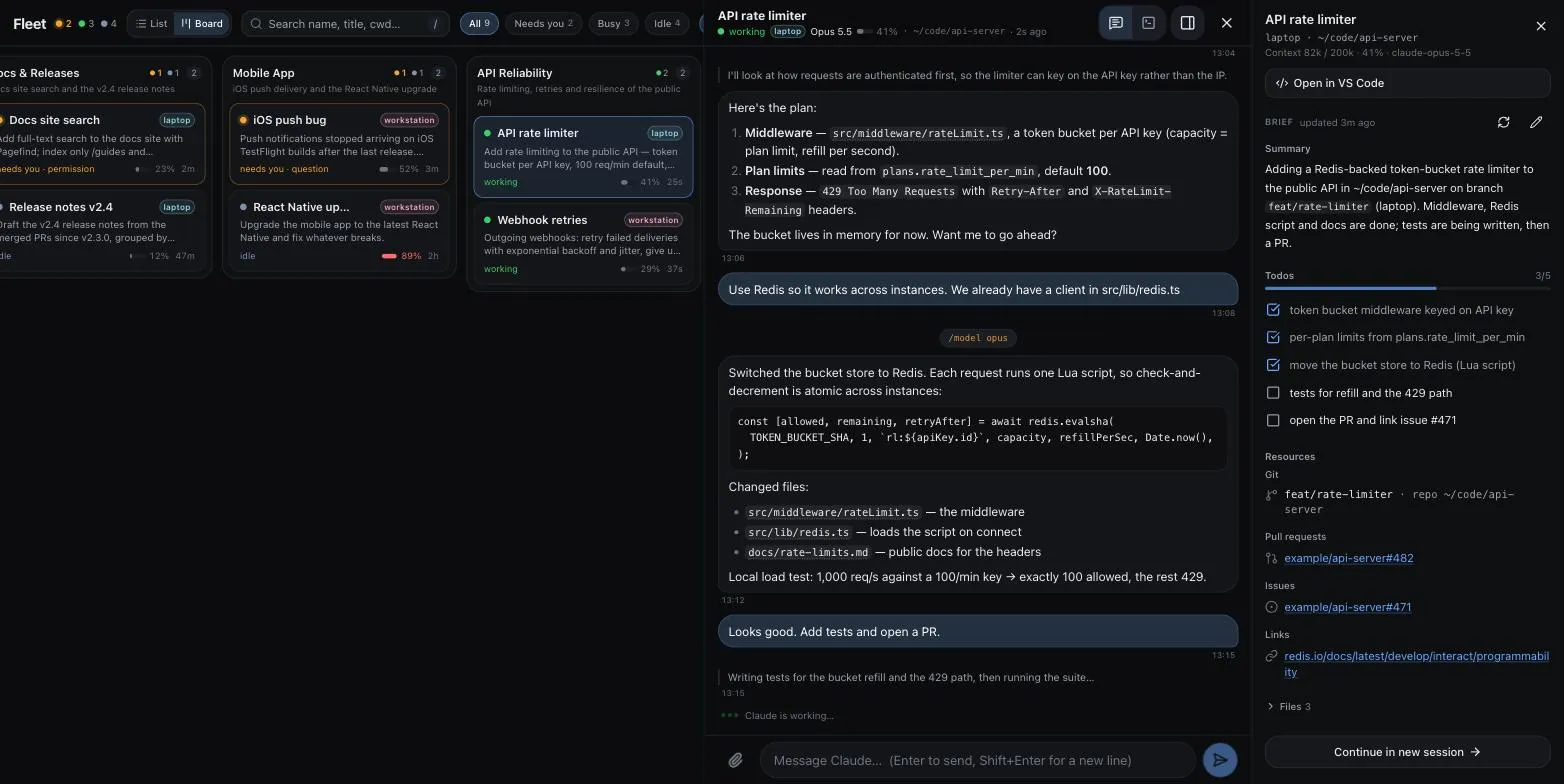
Task: Uncheck 'per-plan limits from plans.rate_limit_per_min' todo
Action: (x=1273, y=337)
